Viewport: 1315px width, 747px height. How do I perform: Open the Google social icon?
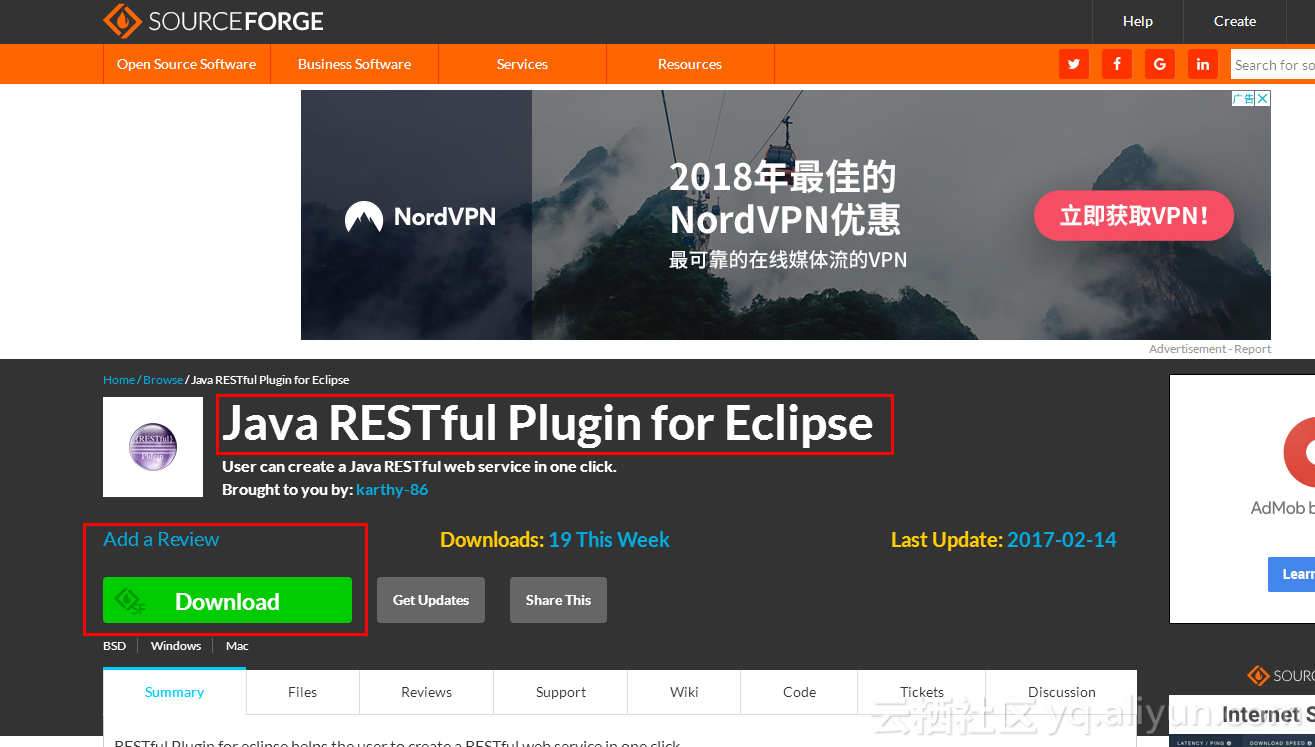1160,64
